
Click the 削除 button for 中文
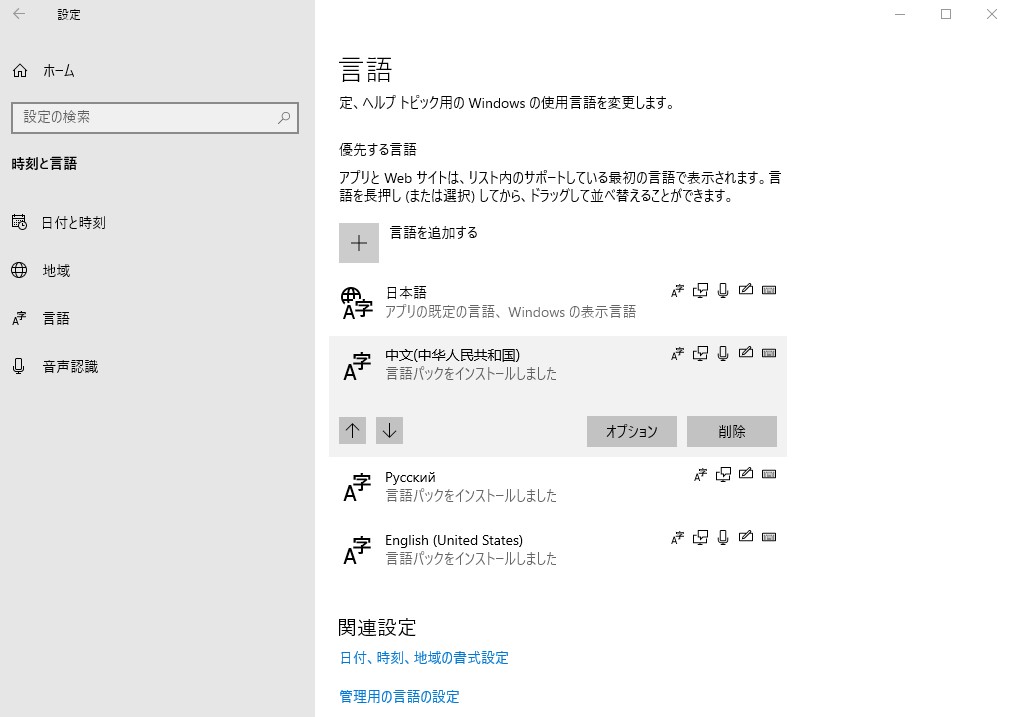coord(731,431)
